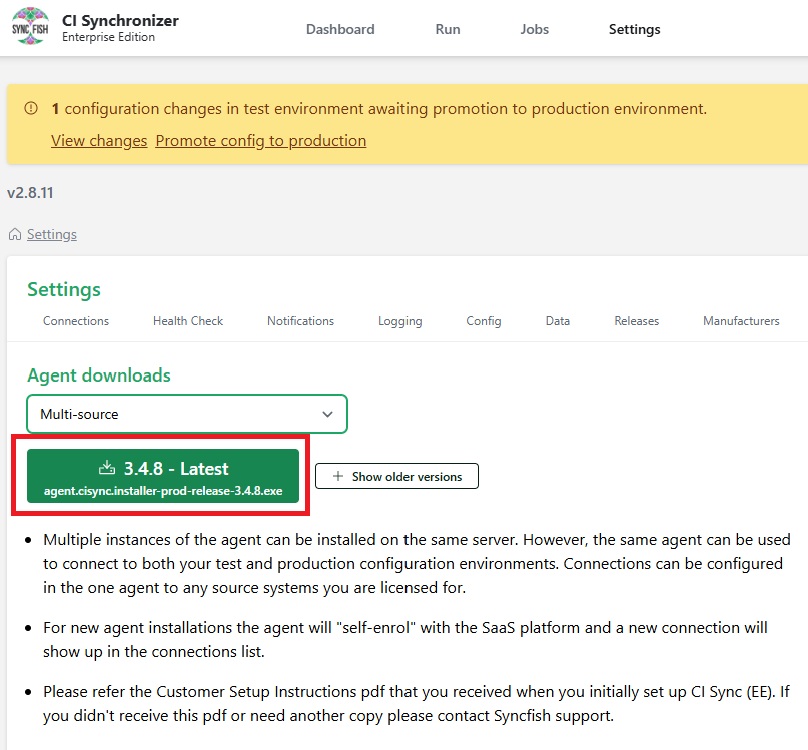
Task: Open the Releases tab
Action: tap(636, 321)
